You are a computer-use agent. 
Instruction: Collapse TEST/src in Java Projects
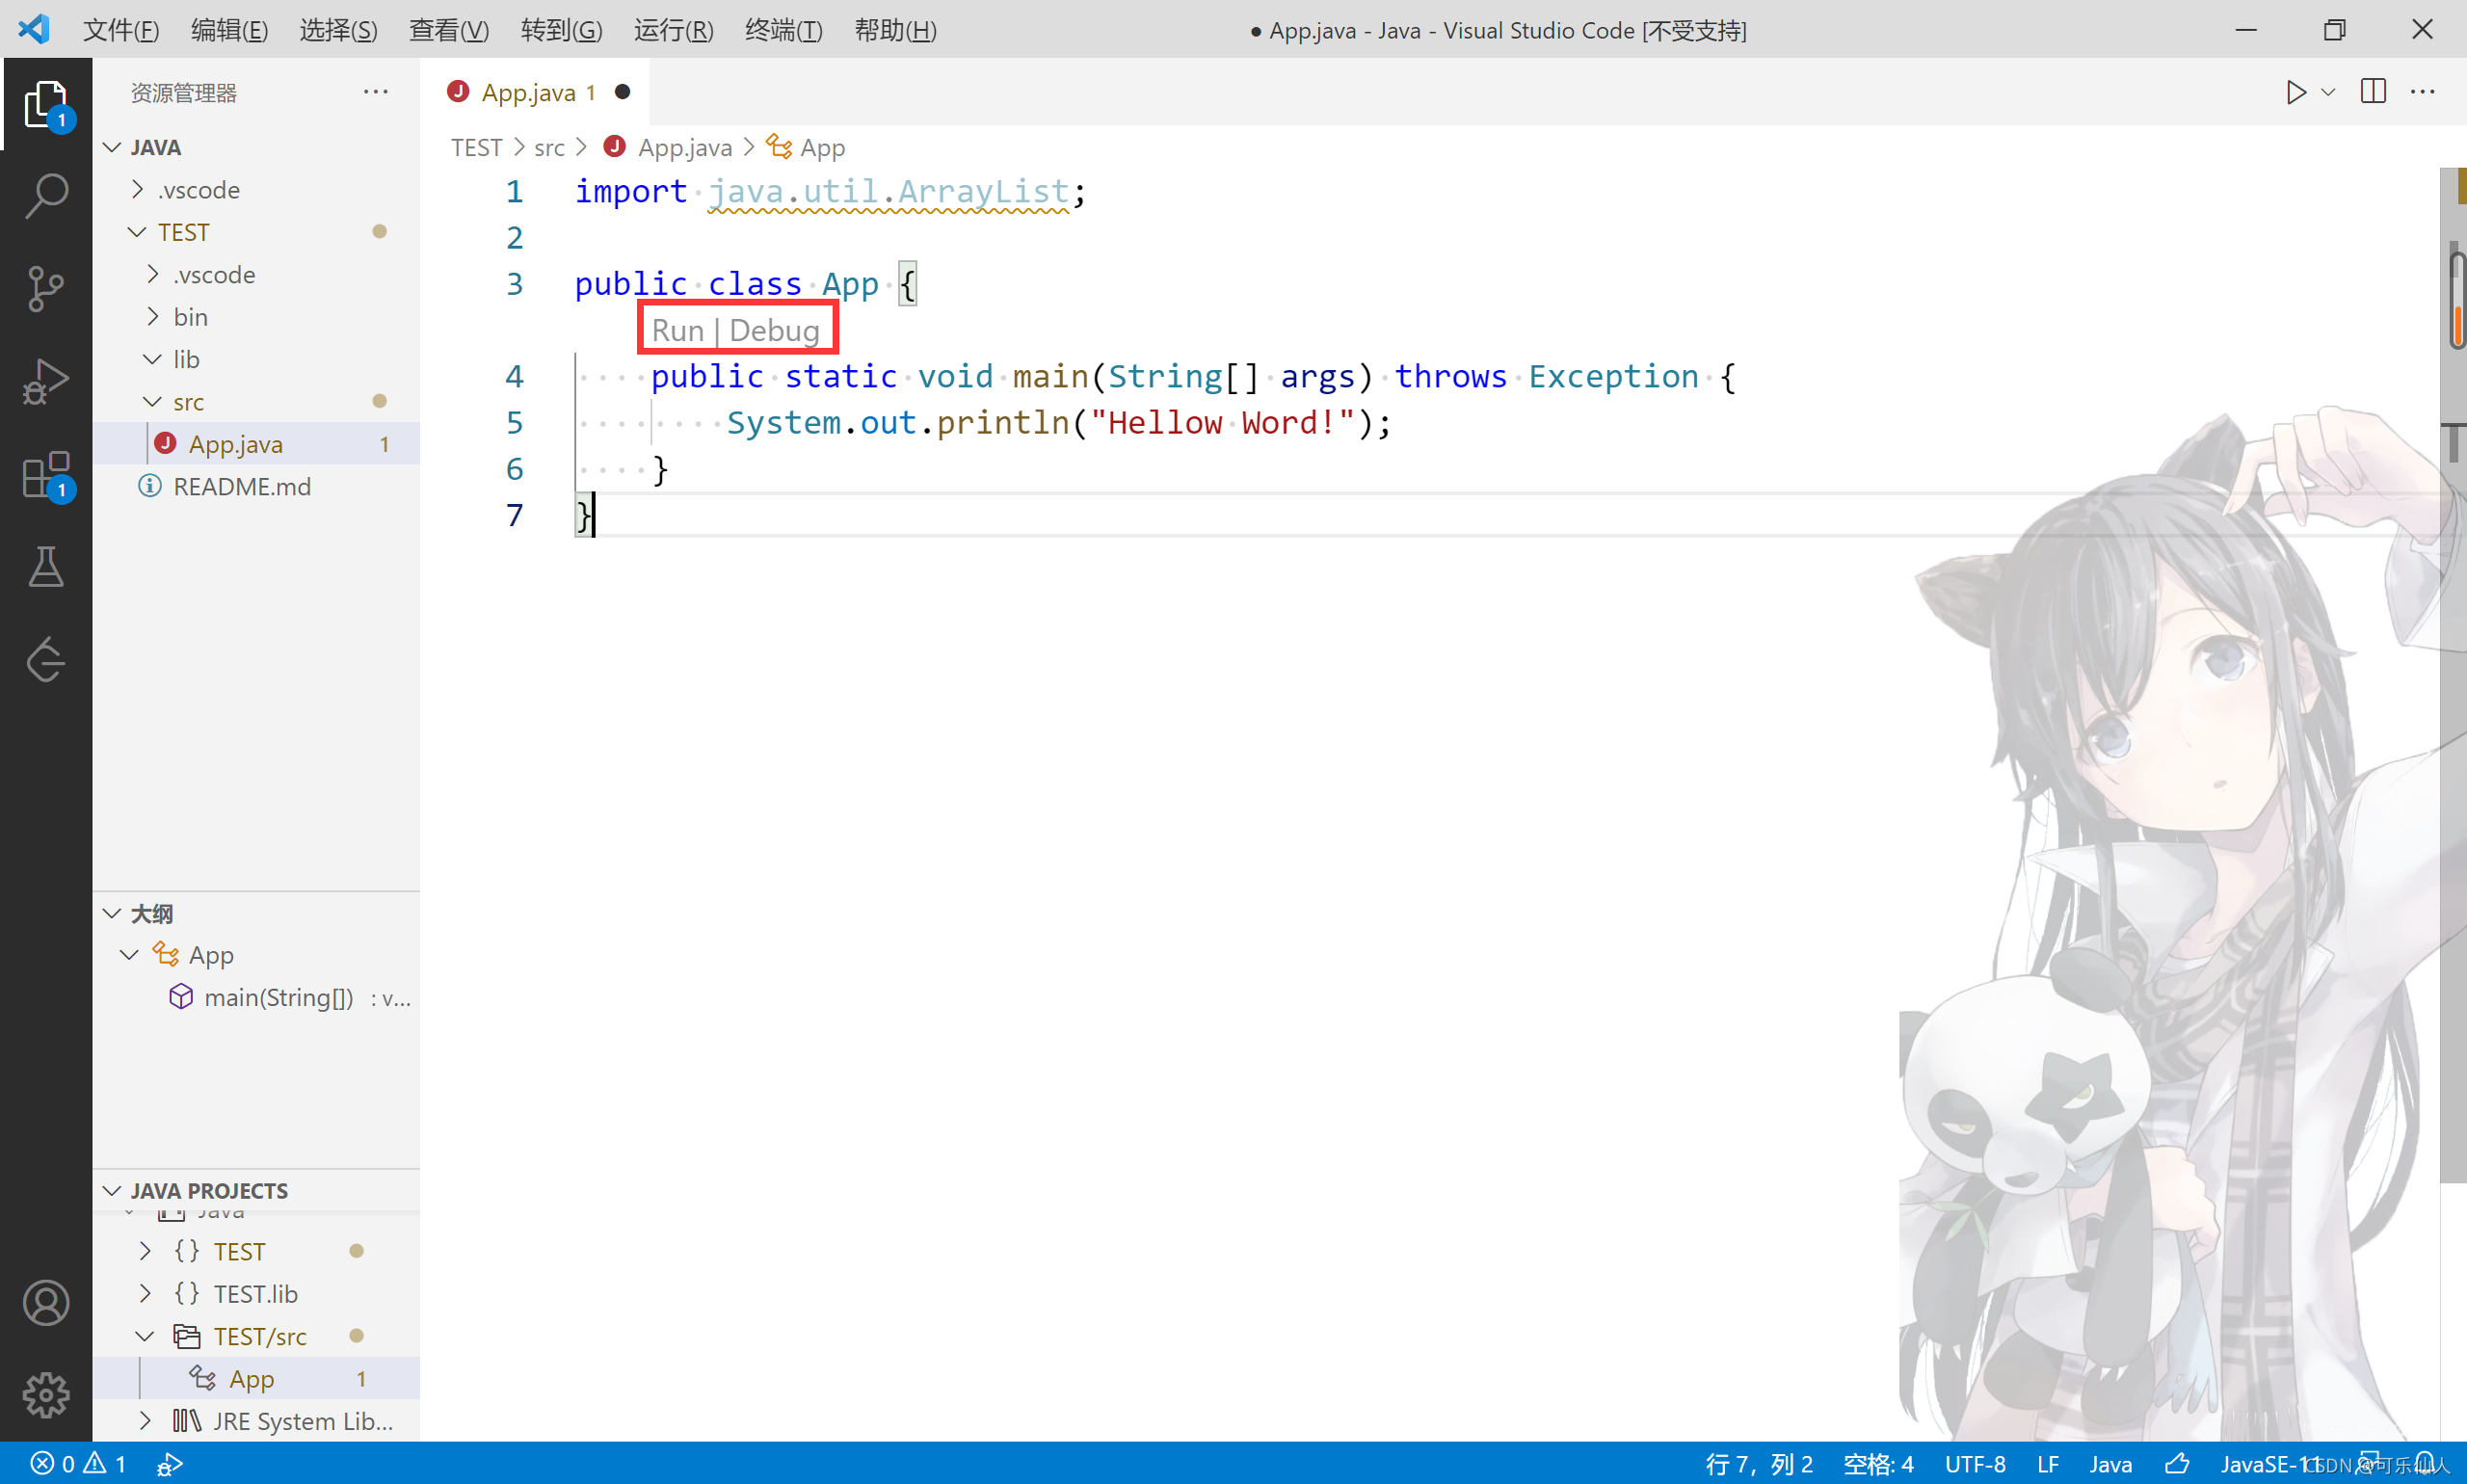(x=146, y=1337)
